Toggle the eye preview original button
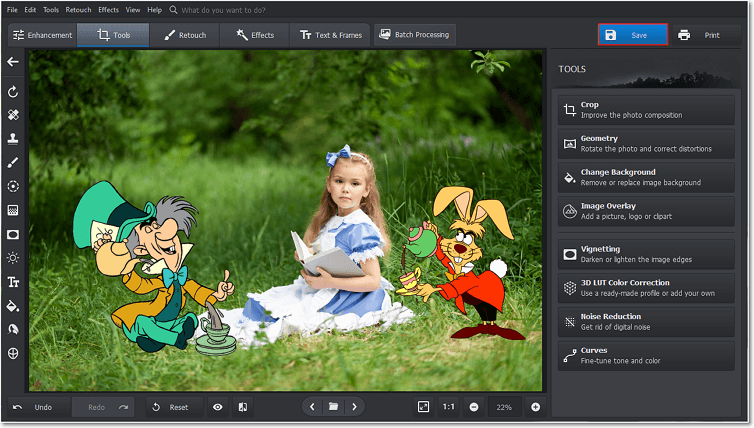754x428 pixels. click(218, 407)
